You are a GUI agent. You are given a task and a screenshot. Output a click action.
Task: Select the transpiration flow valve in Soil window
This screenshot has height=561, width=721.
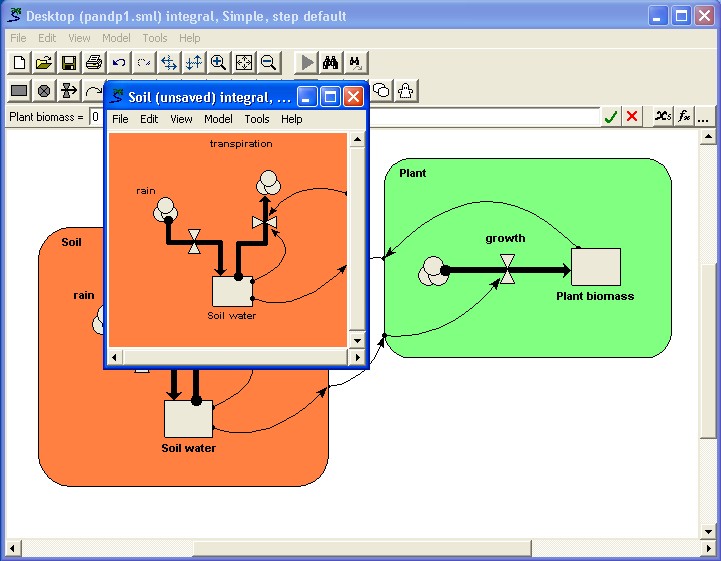pos(265,223)
